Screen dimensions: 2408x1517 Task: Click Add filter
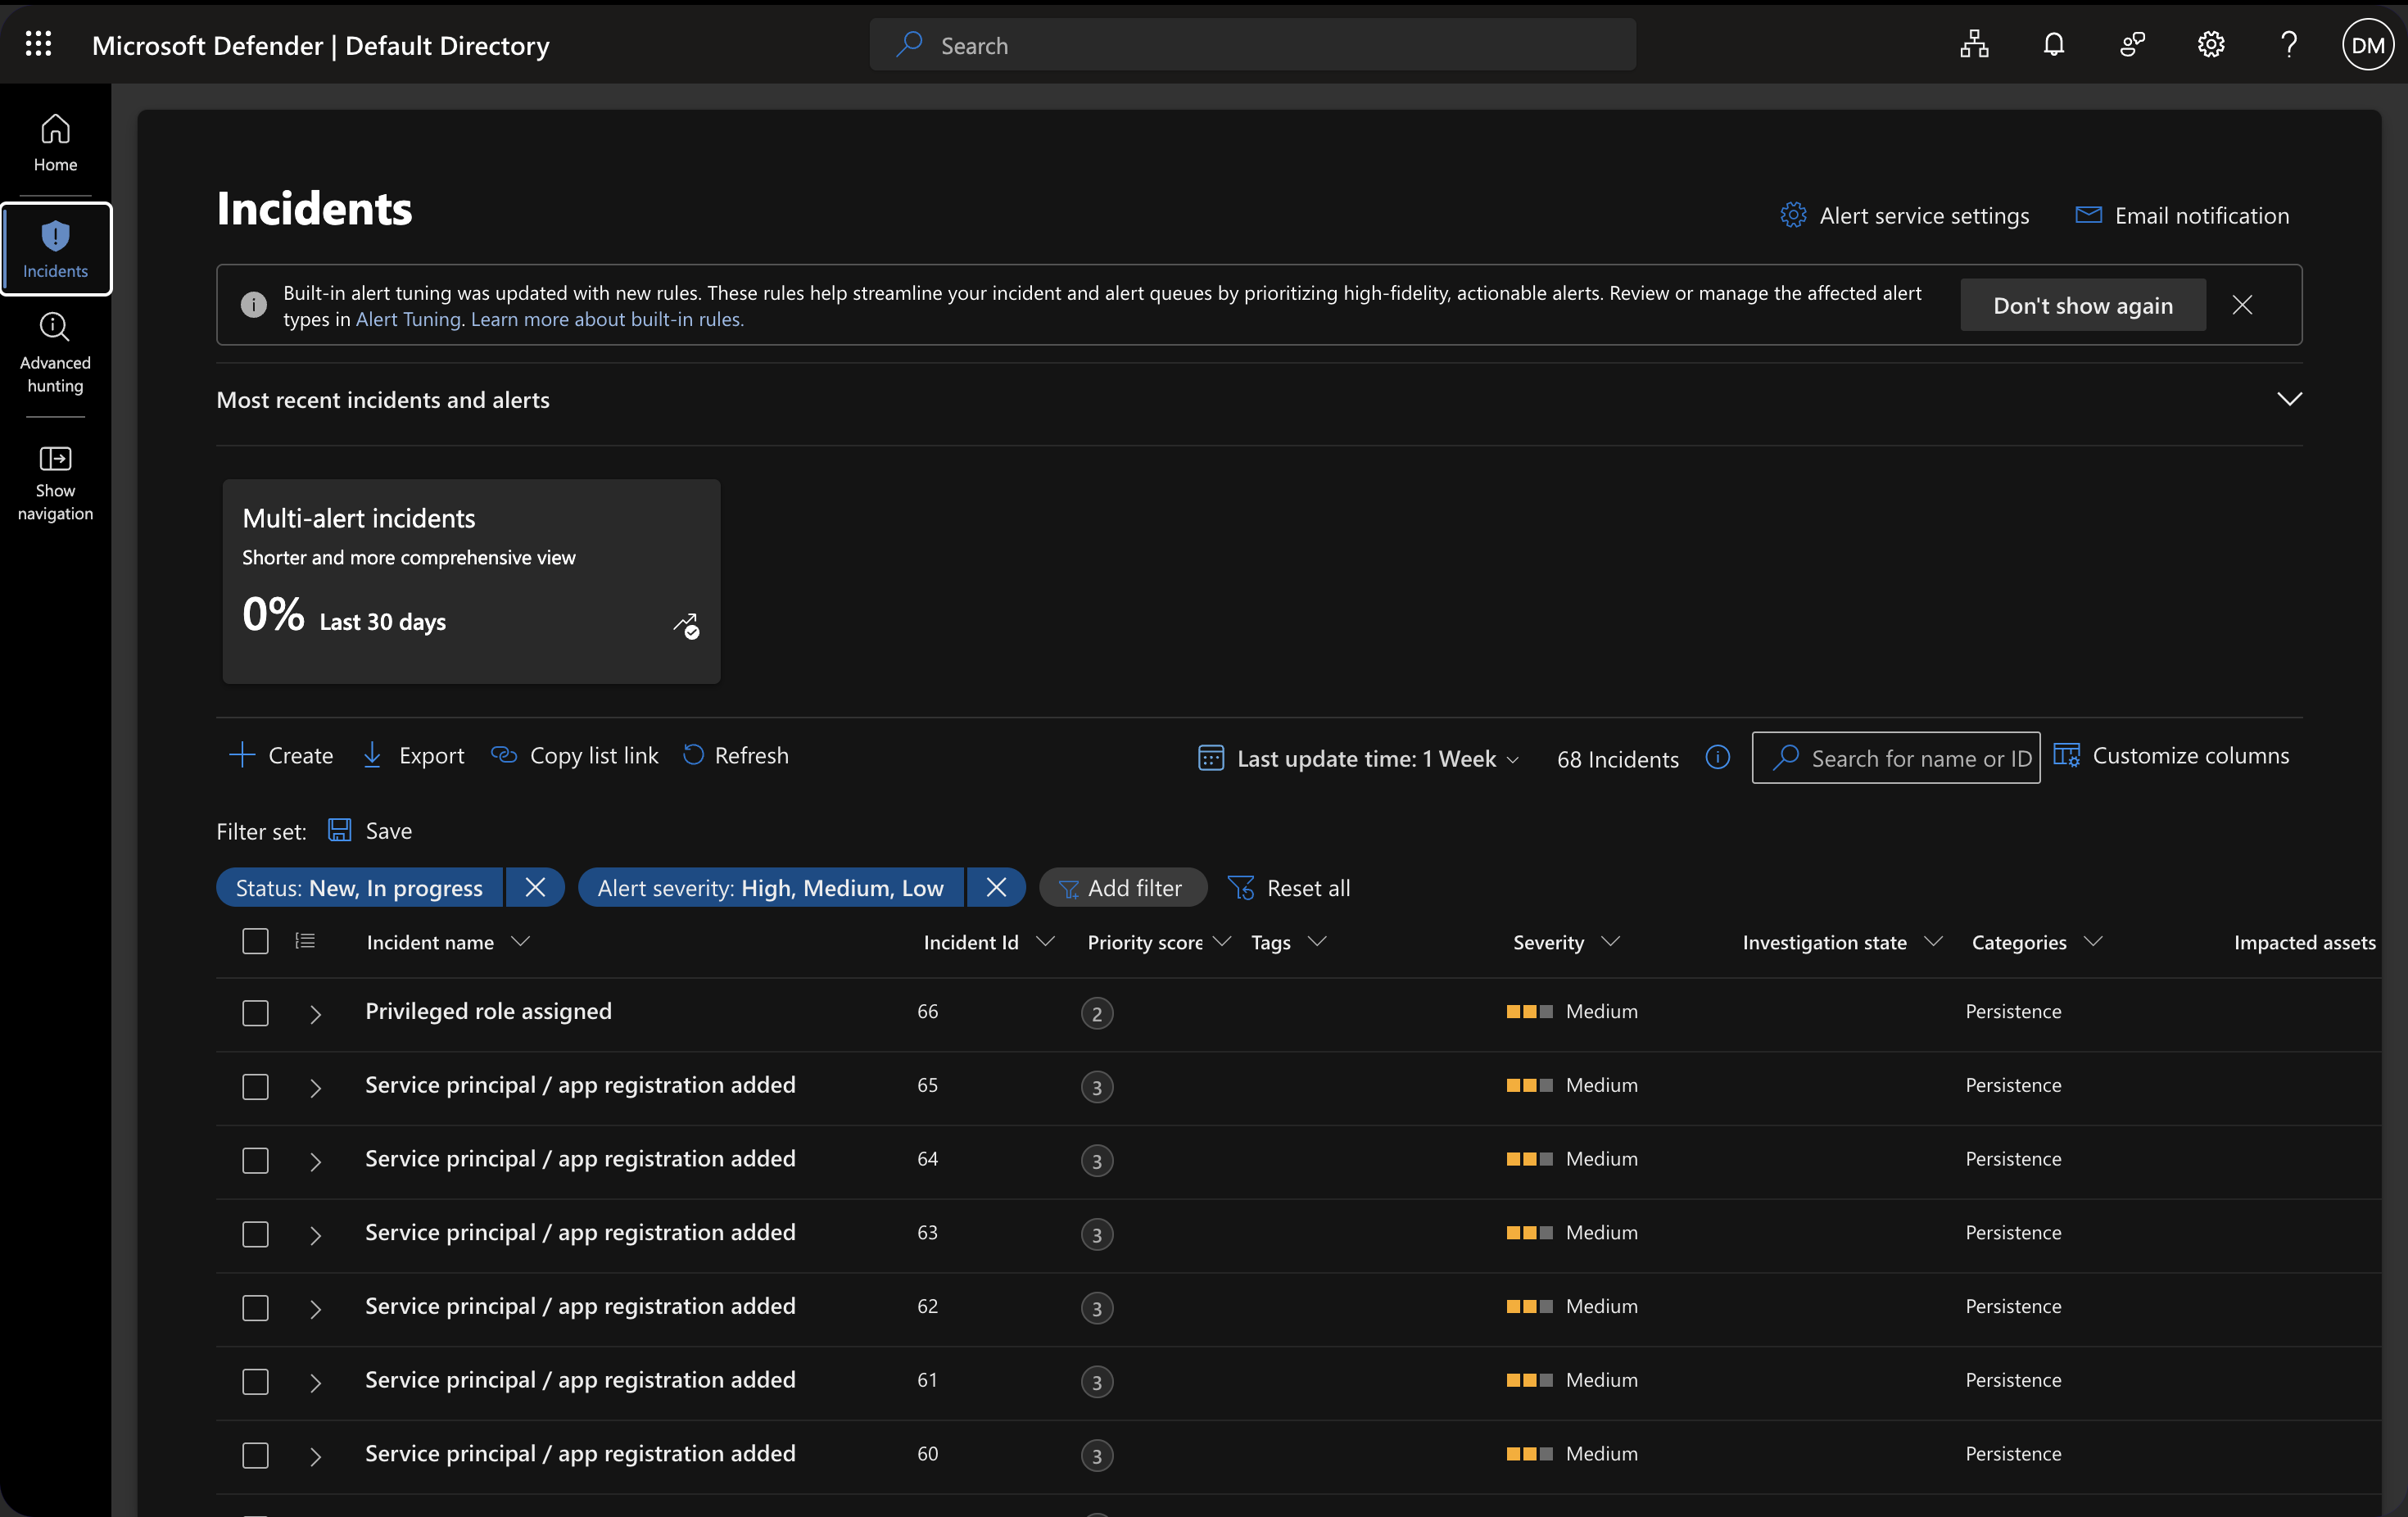click(x=1122, y=888)
